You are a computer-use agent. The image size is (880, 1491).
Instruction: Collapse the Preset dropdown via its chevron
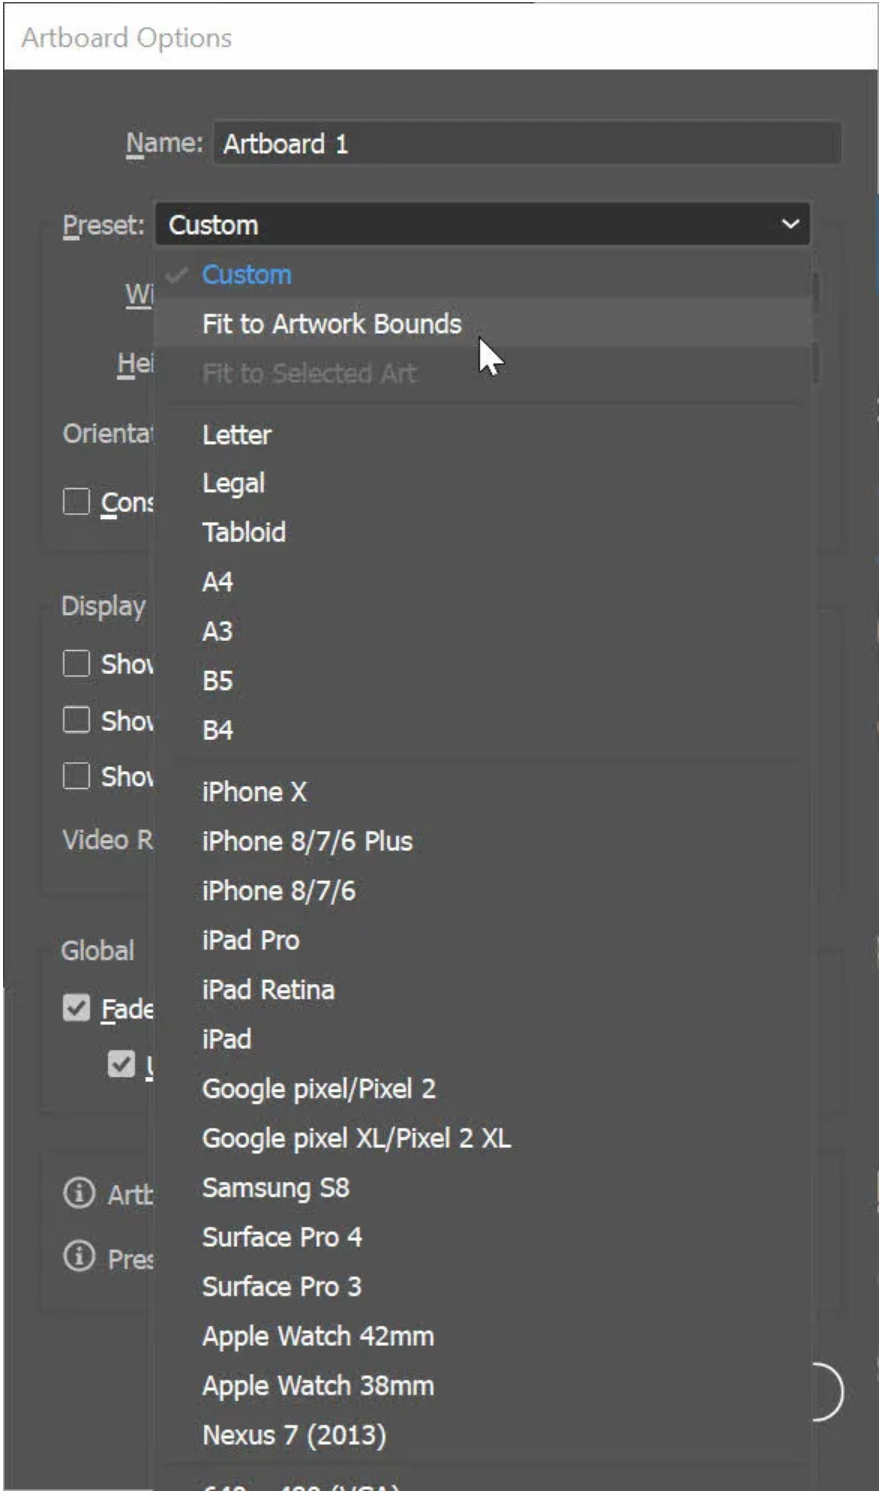pos(790,224)
